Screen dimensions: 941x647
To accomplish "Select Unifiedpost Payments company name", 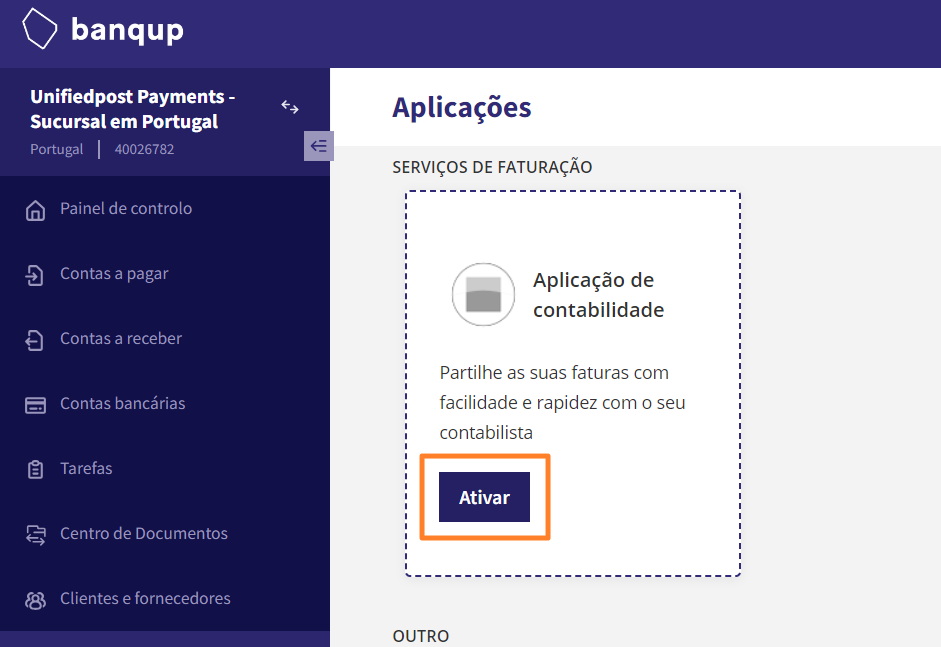I will click(133, 109).
